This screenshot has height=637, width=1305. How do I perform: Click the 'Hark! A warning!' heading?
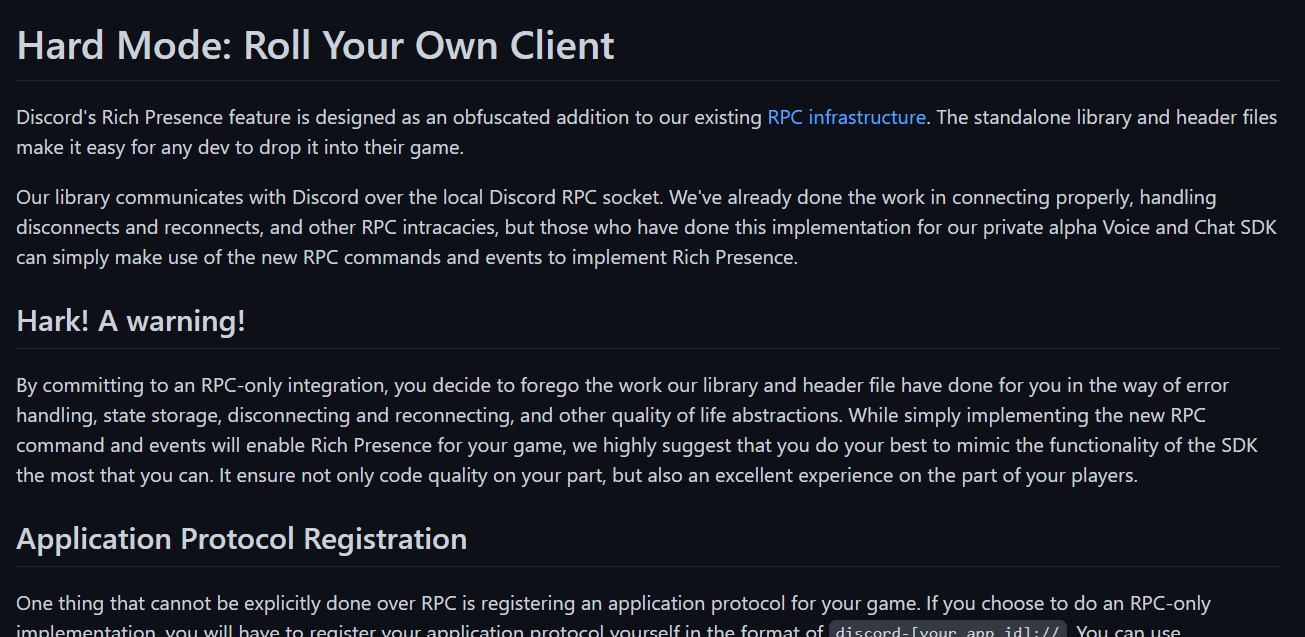coord(131,321)
